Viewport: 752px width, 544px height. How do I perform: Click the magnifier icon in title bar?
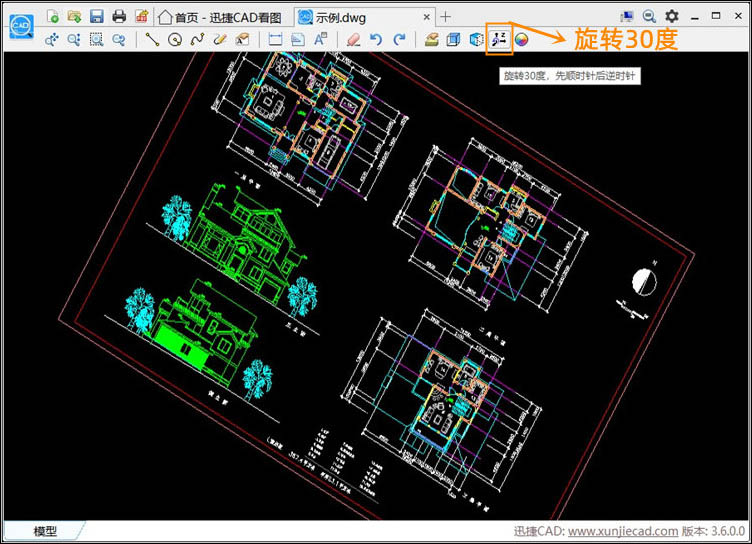[649, 16]
